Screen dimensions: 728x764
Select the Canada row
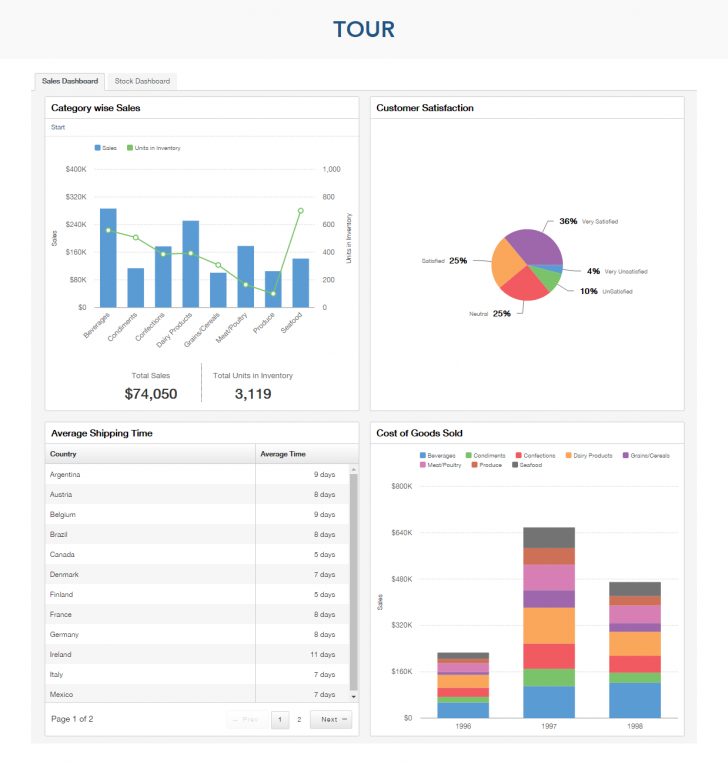click(x=197, y=554)
